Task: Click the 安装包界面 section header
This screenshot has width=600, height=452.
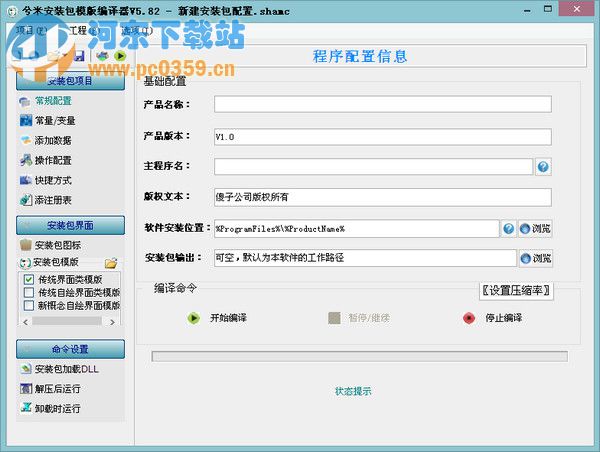Action: pyautogui.click(x=70, y=225)
